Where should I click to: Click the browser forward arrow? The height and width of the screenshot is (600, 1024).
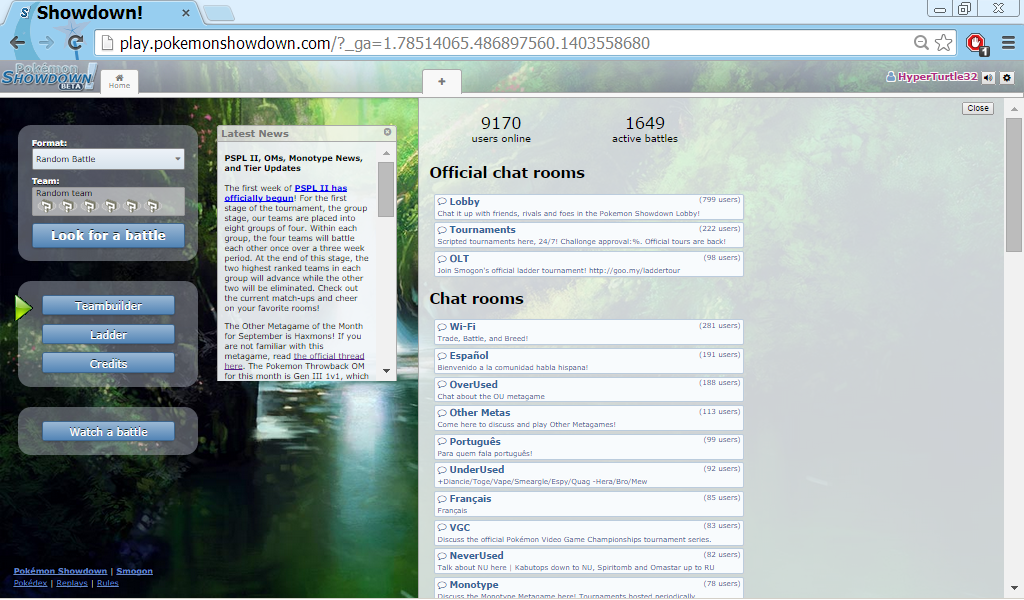coord(46,43)
